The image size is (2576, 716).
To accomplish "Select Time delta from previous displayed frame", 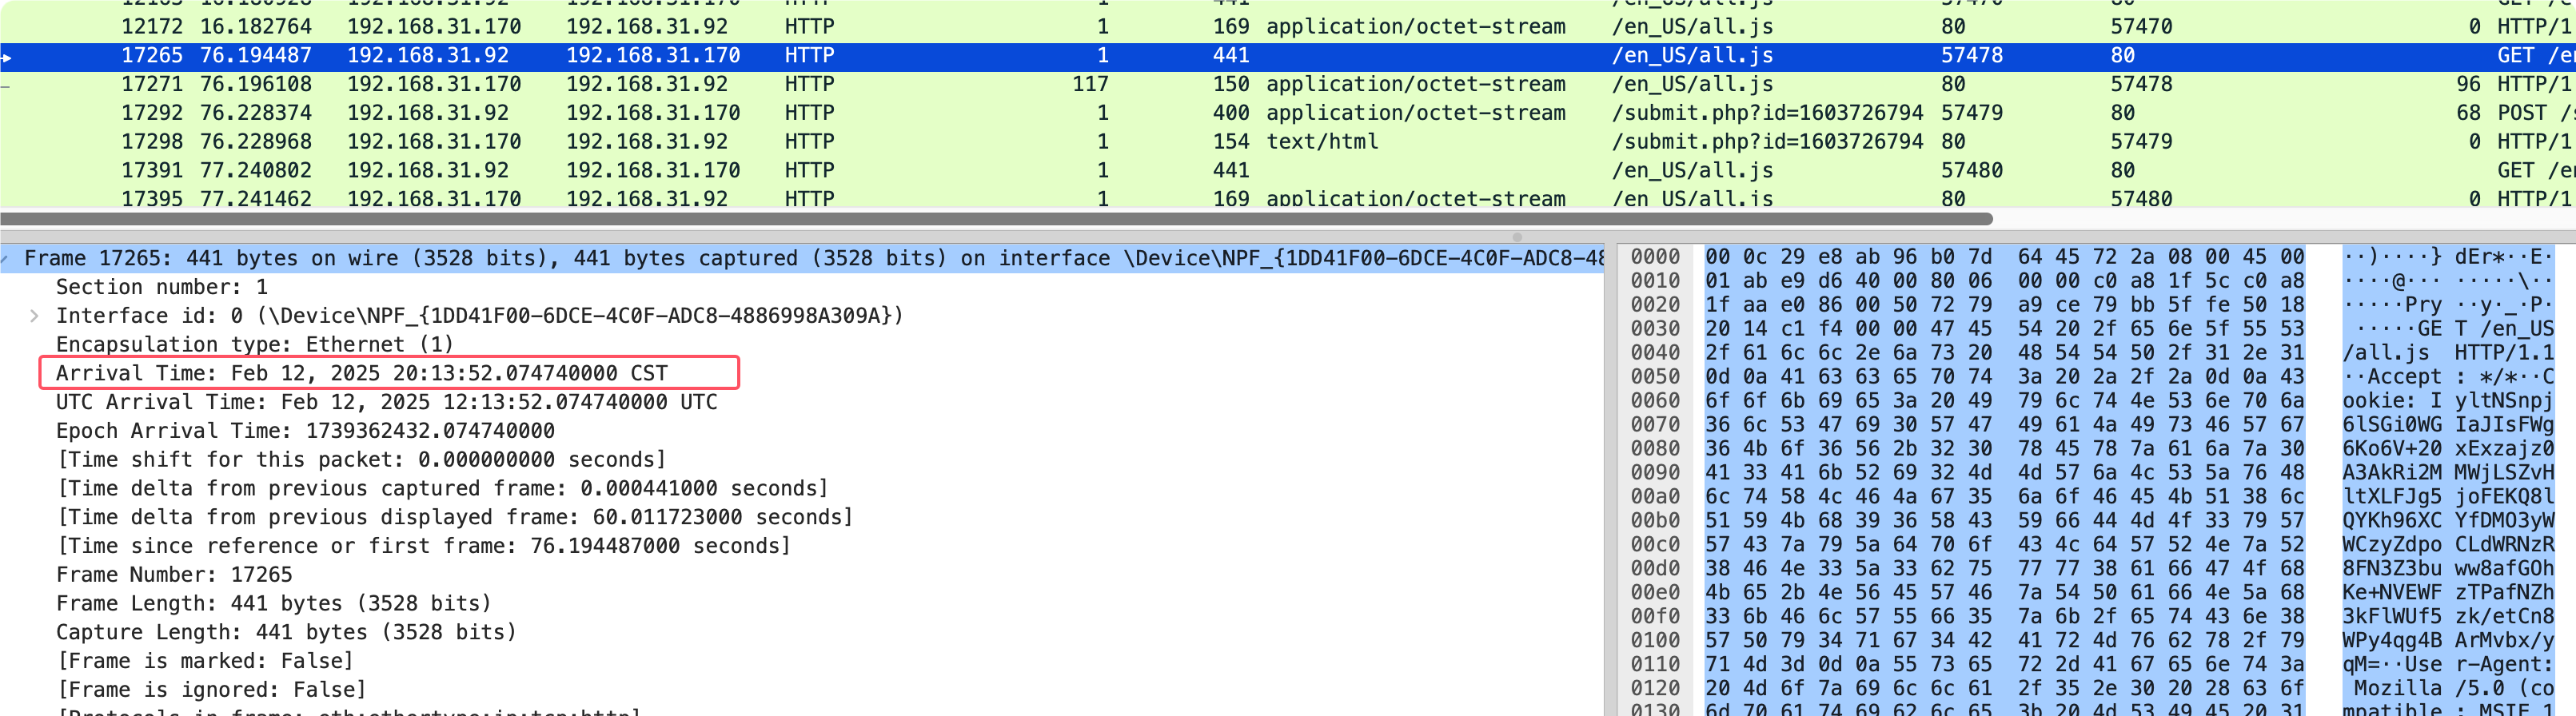I will coord(454,518).
